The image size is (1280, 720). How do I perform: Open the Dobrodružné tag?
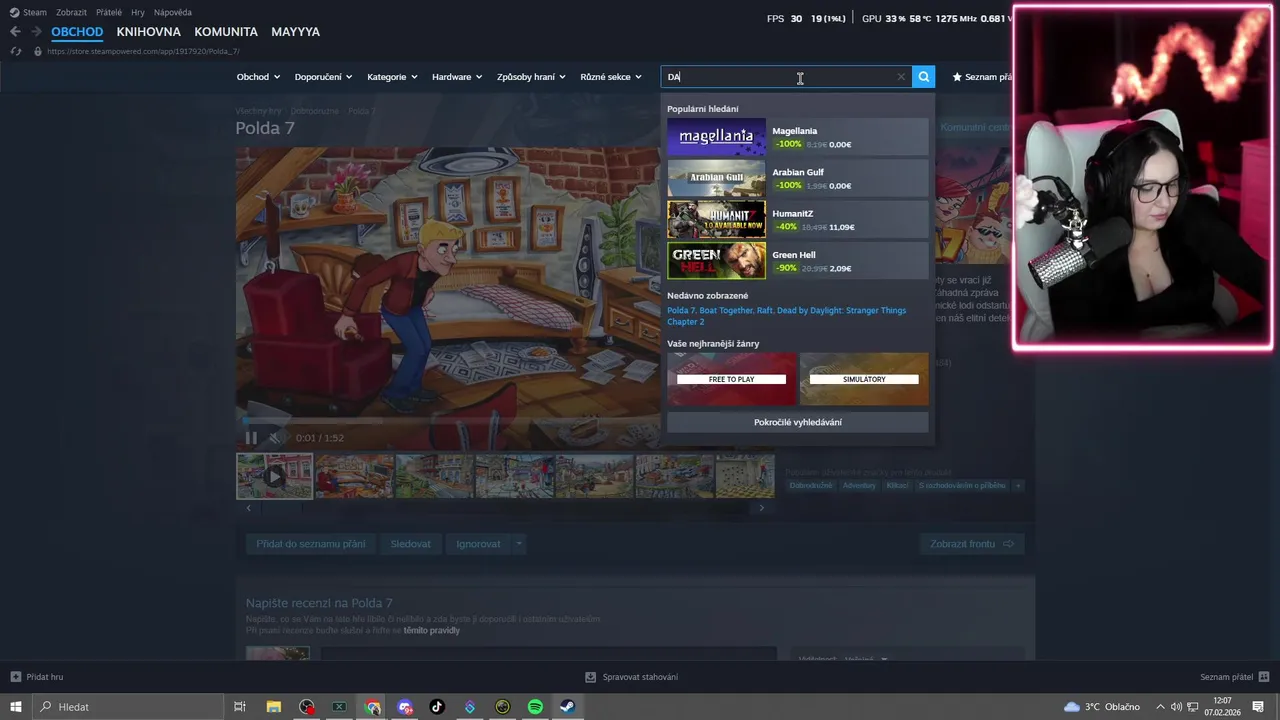(810, 485)
